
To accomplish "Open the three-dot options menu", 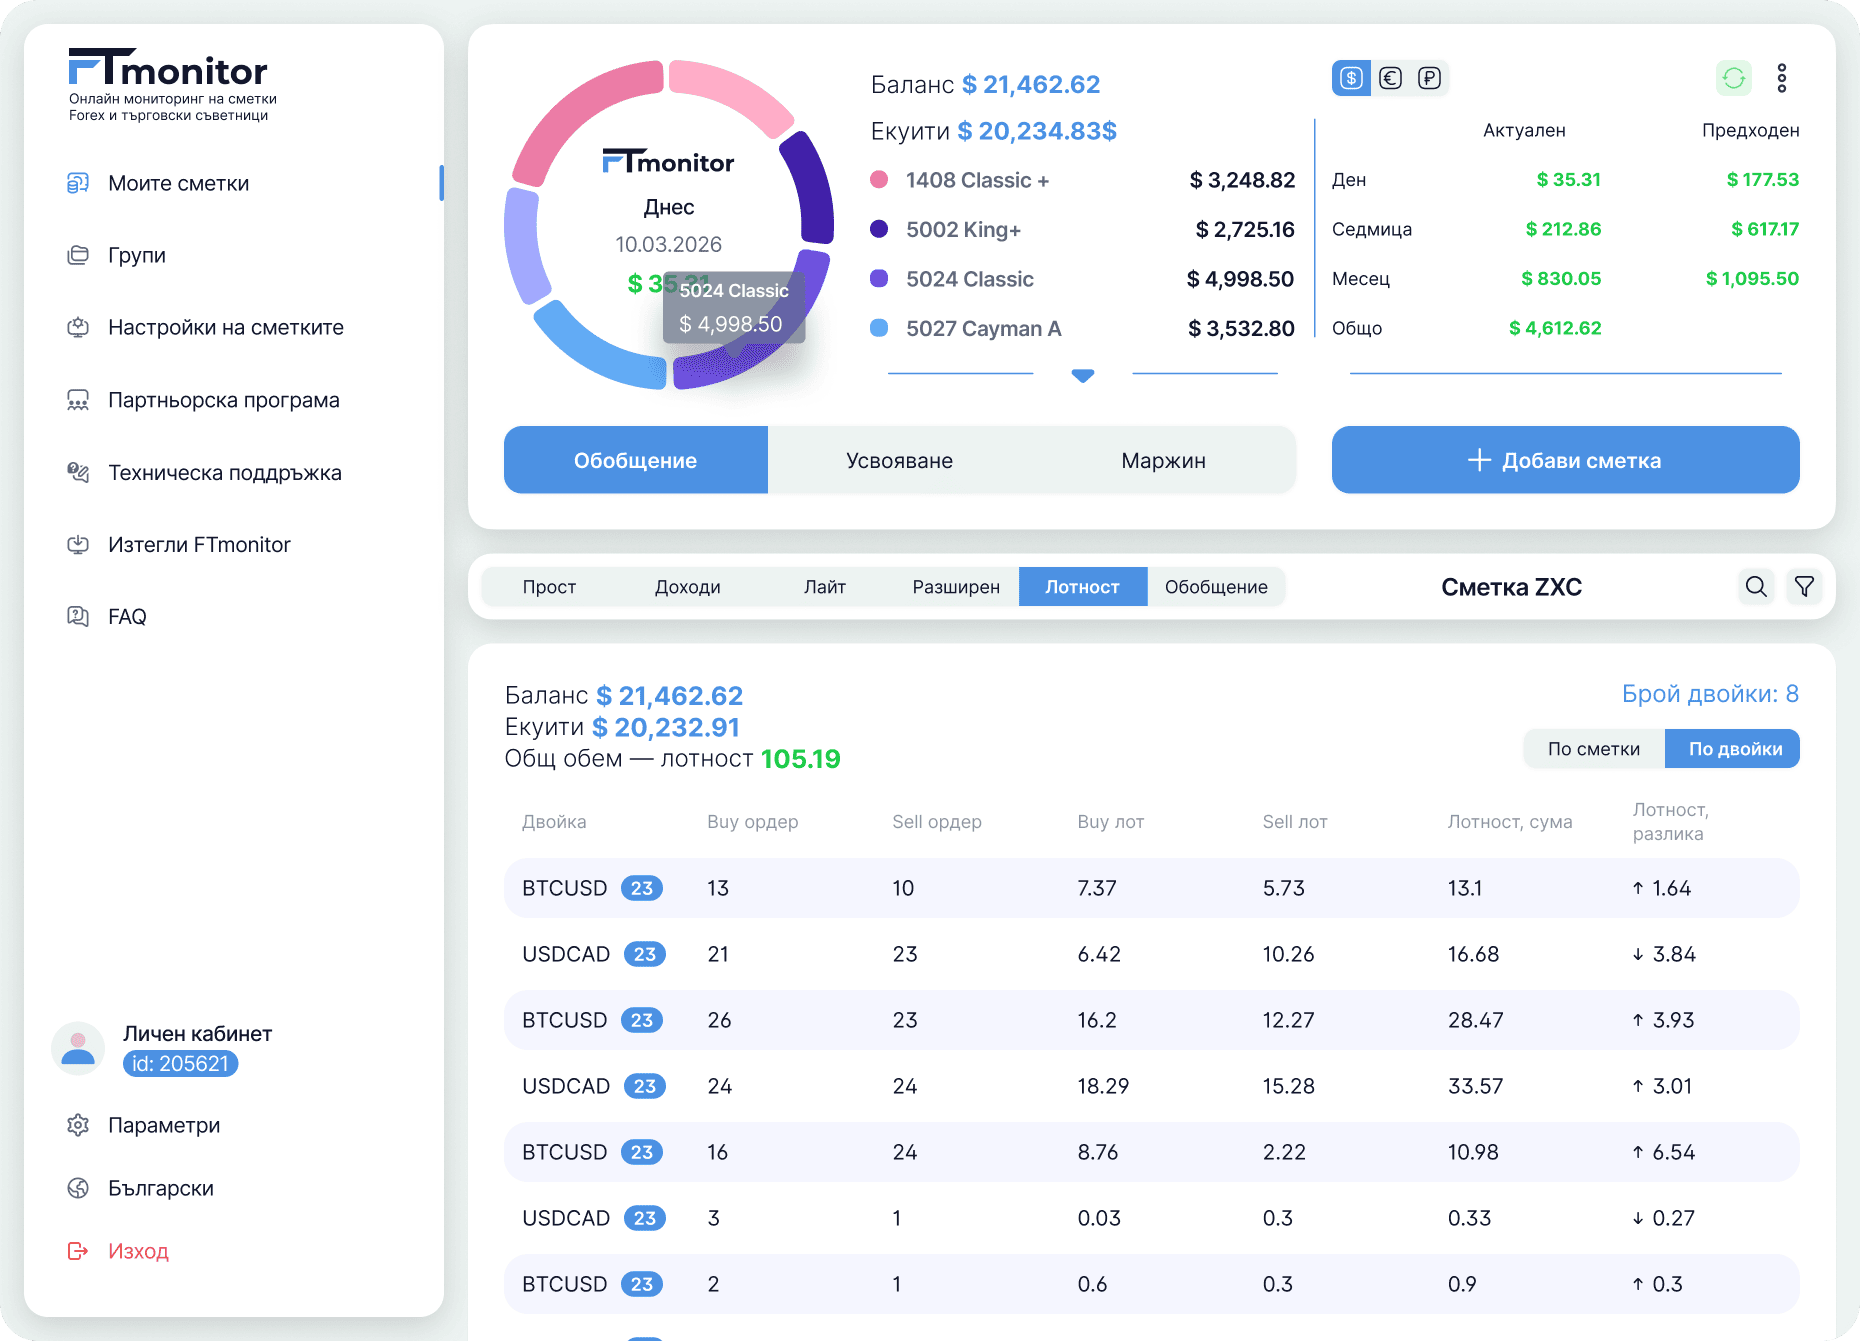I will pos(1782,78).
